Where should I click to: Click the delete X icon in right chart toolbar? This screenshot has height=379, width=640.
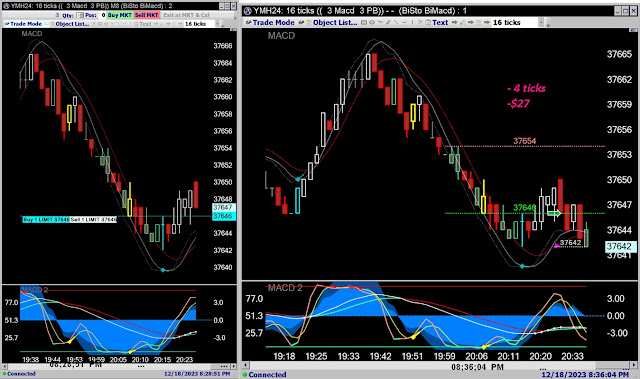[420, 22]
